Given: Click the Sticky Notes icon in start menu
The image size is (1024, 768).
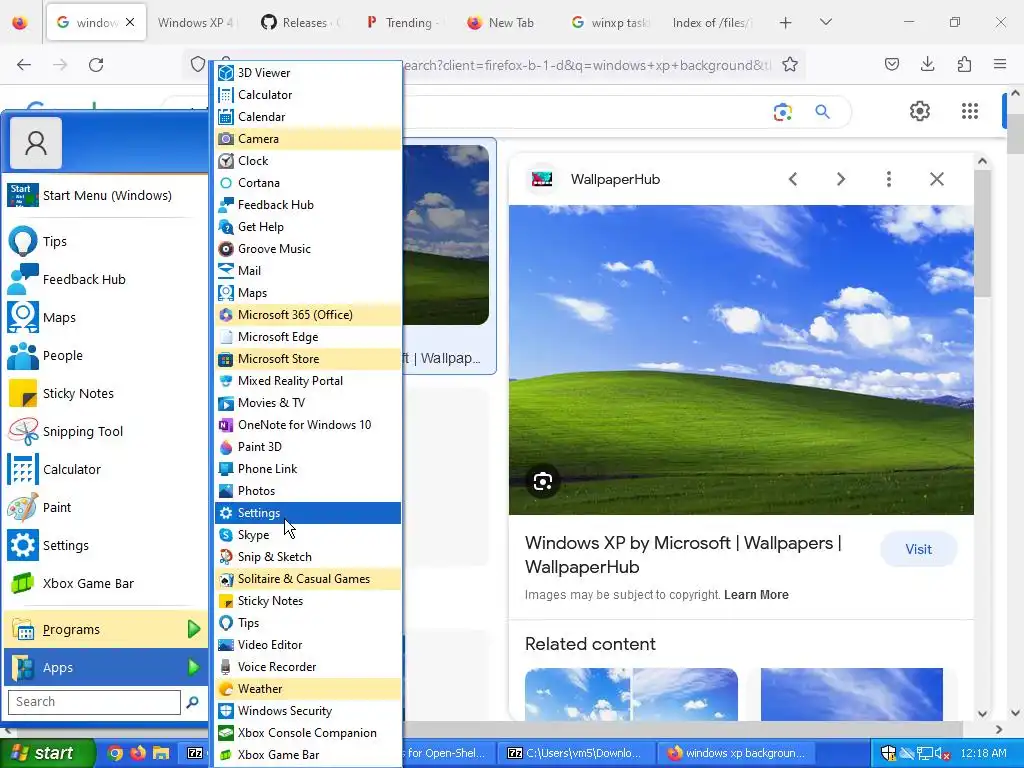Looking at the screenshot, I should pyautogui.click(x=23, y=393).
